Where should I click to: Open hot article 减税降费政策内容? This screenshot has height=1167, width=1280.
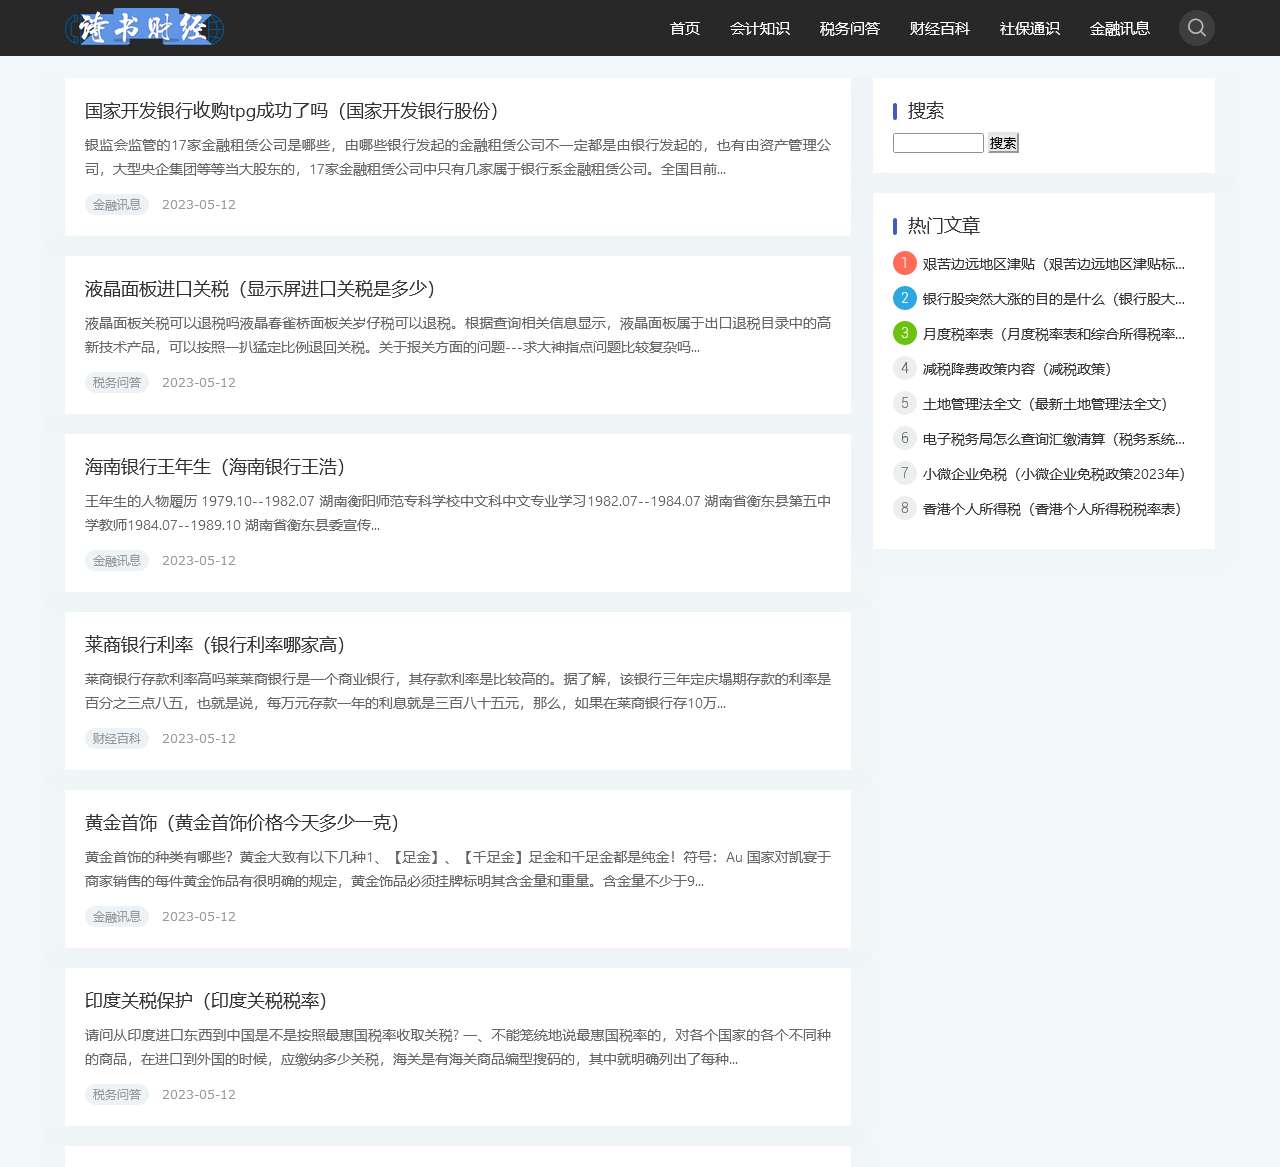click(x=1017, y=369)
